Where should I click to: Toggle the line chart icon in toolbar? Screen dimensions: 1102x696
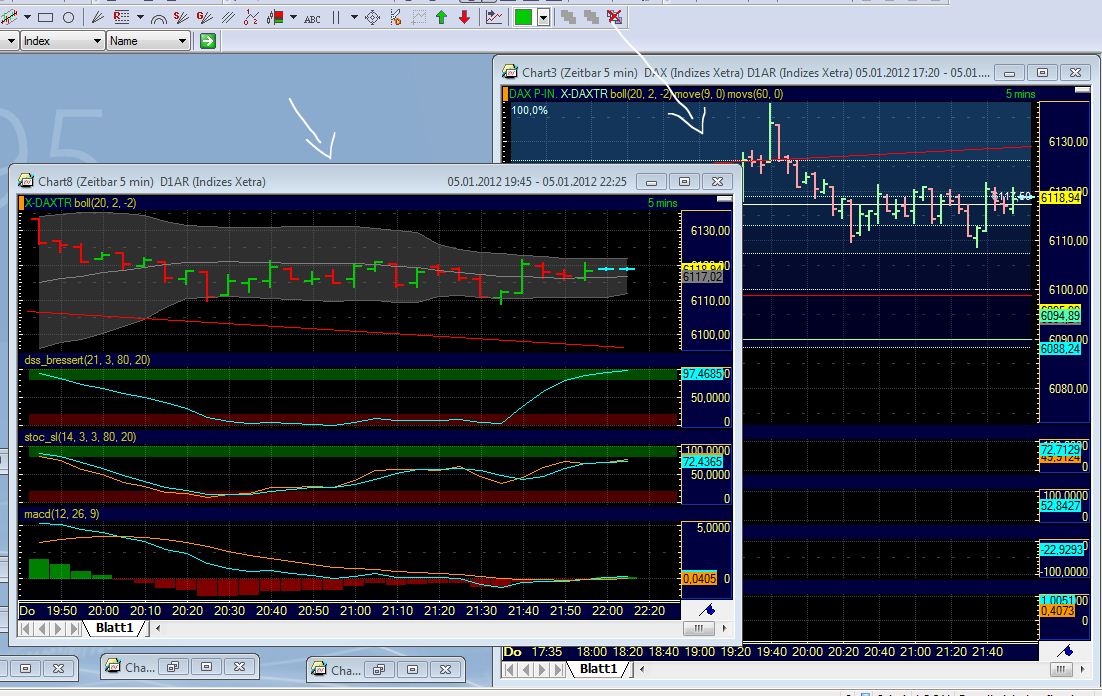click(x=494, y=17)
